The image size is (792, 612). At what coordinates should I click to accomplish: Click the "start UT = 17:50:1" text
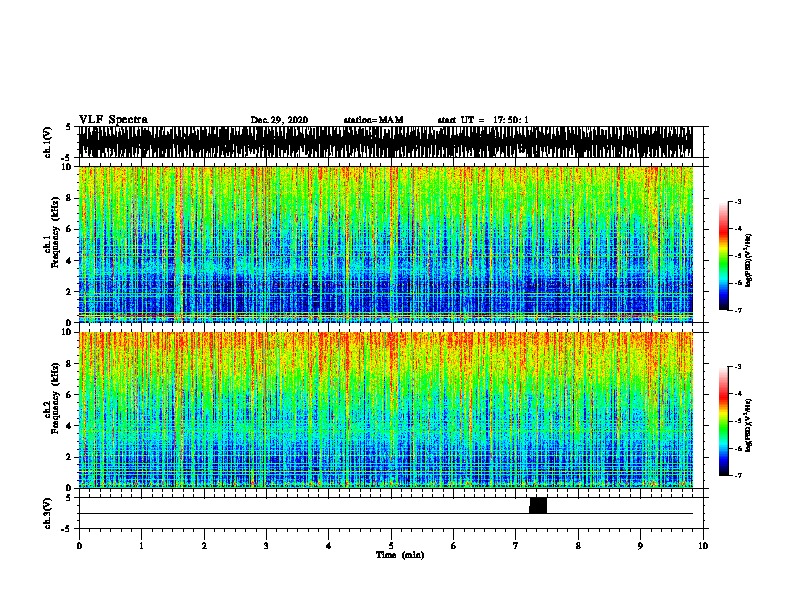coord(483,120)
